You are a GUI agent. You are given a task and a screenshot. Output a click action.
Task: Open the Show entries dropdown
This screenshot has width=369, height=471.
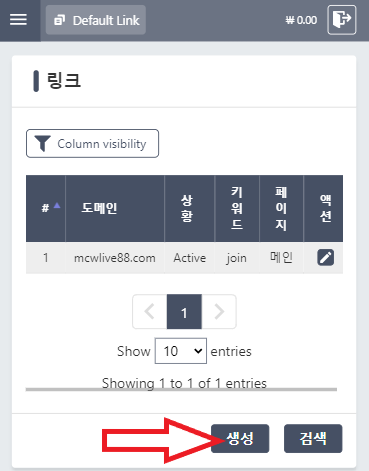click(x=181, y=351)
